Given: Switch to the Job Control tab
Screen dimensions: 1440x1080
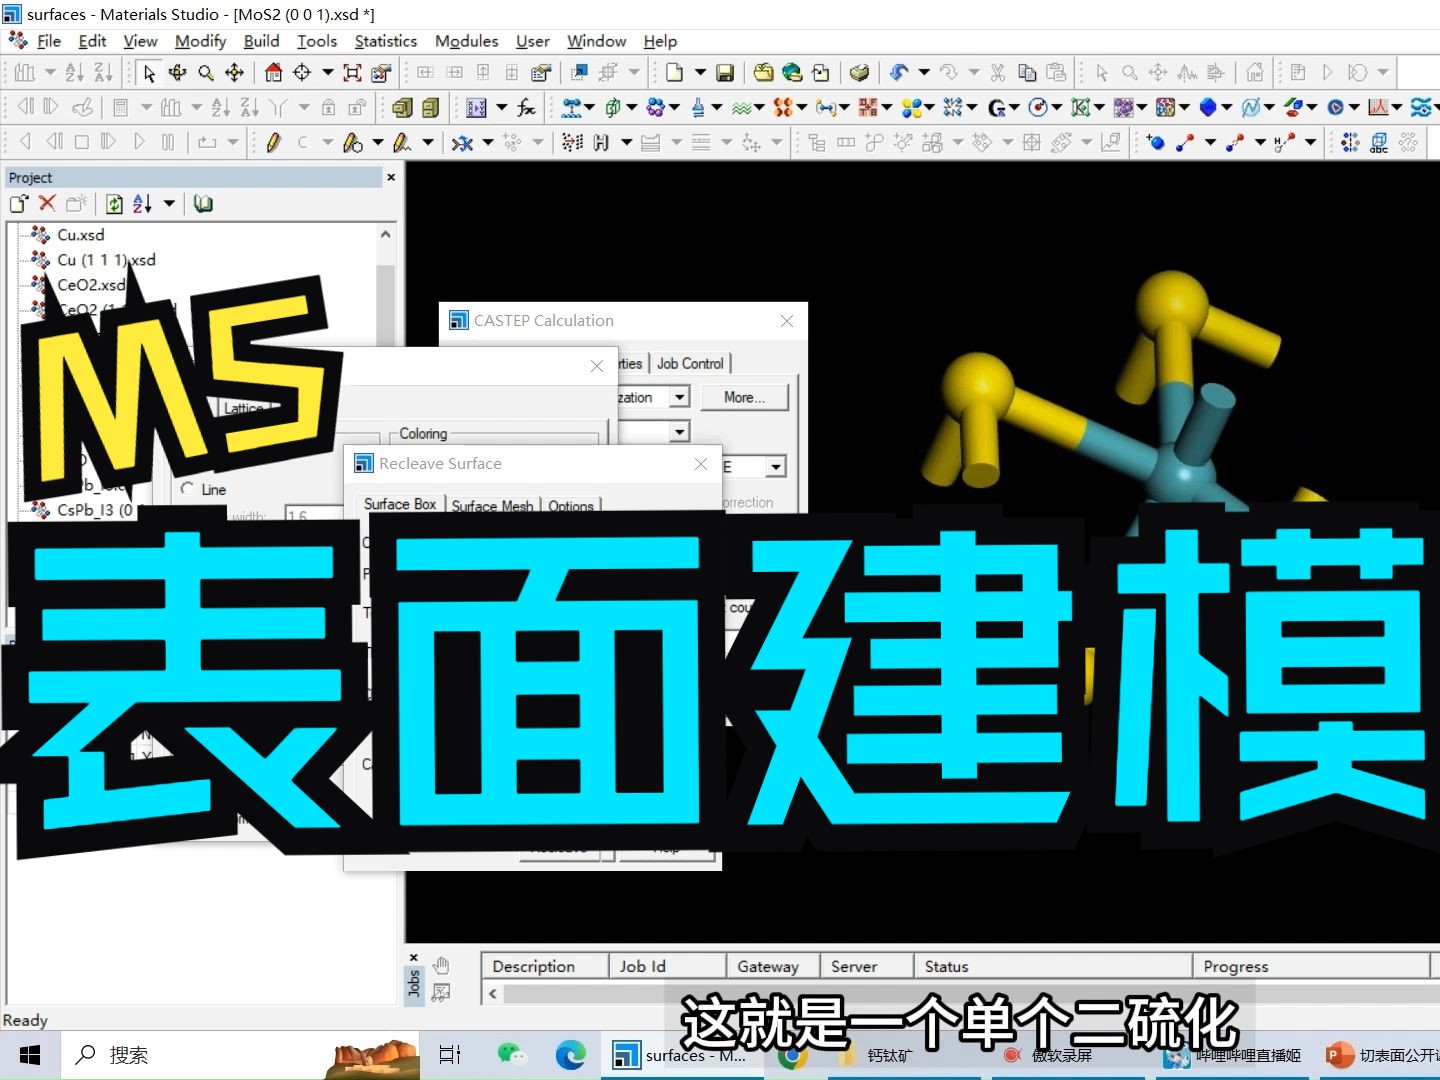Looking at the screenshot, I should tap(690, 363).
